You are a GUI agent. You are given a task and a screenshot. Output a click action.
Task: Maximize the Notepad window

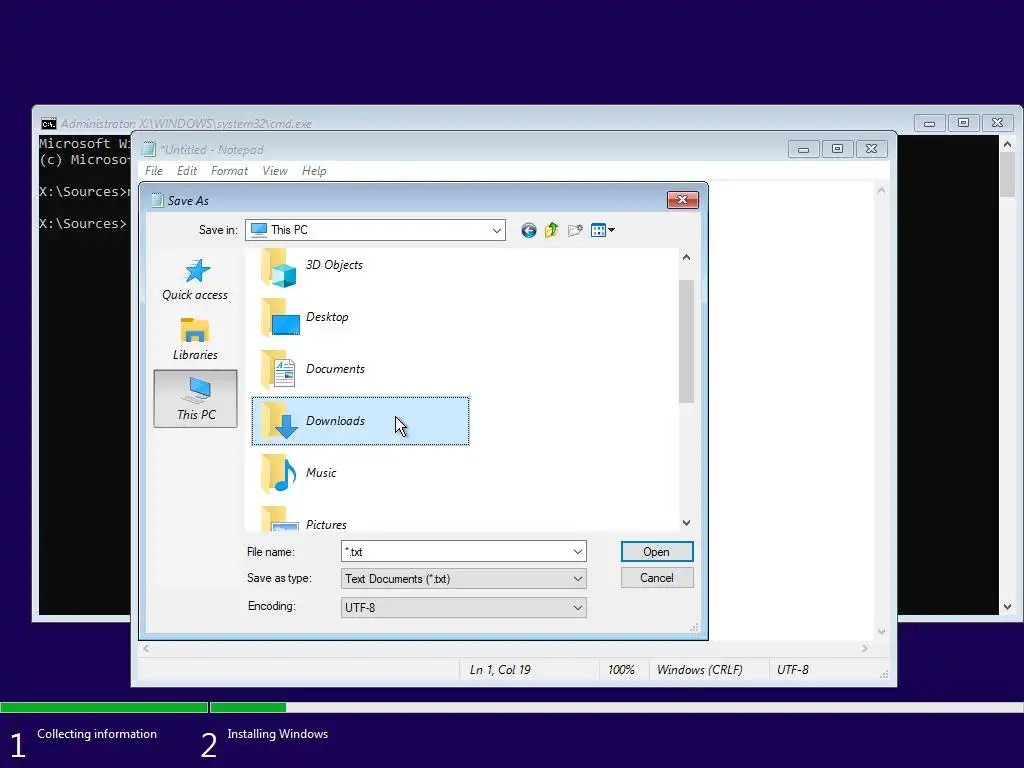coord(837,150)
